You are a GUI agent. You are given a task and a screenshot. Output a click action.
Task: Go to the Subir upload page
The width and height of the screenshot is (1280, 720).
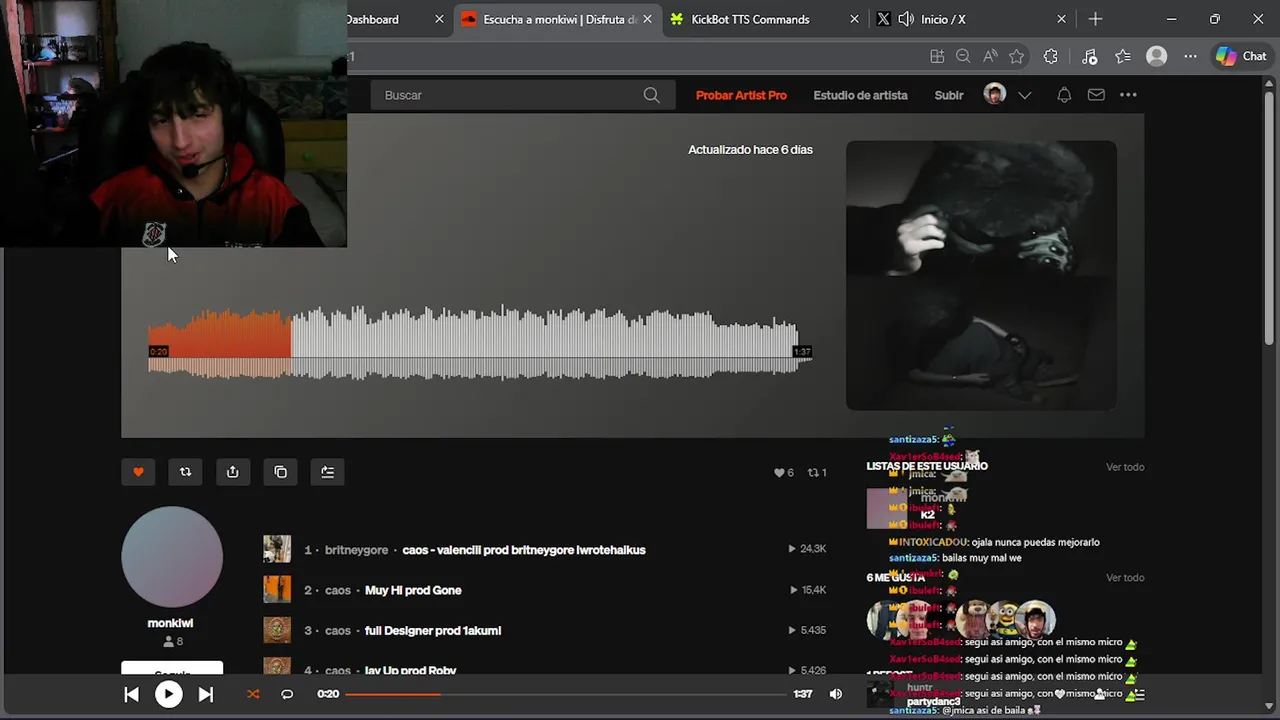(x=948, y=95)
